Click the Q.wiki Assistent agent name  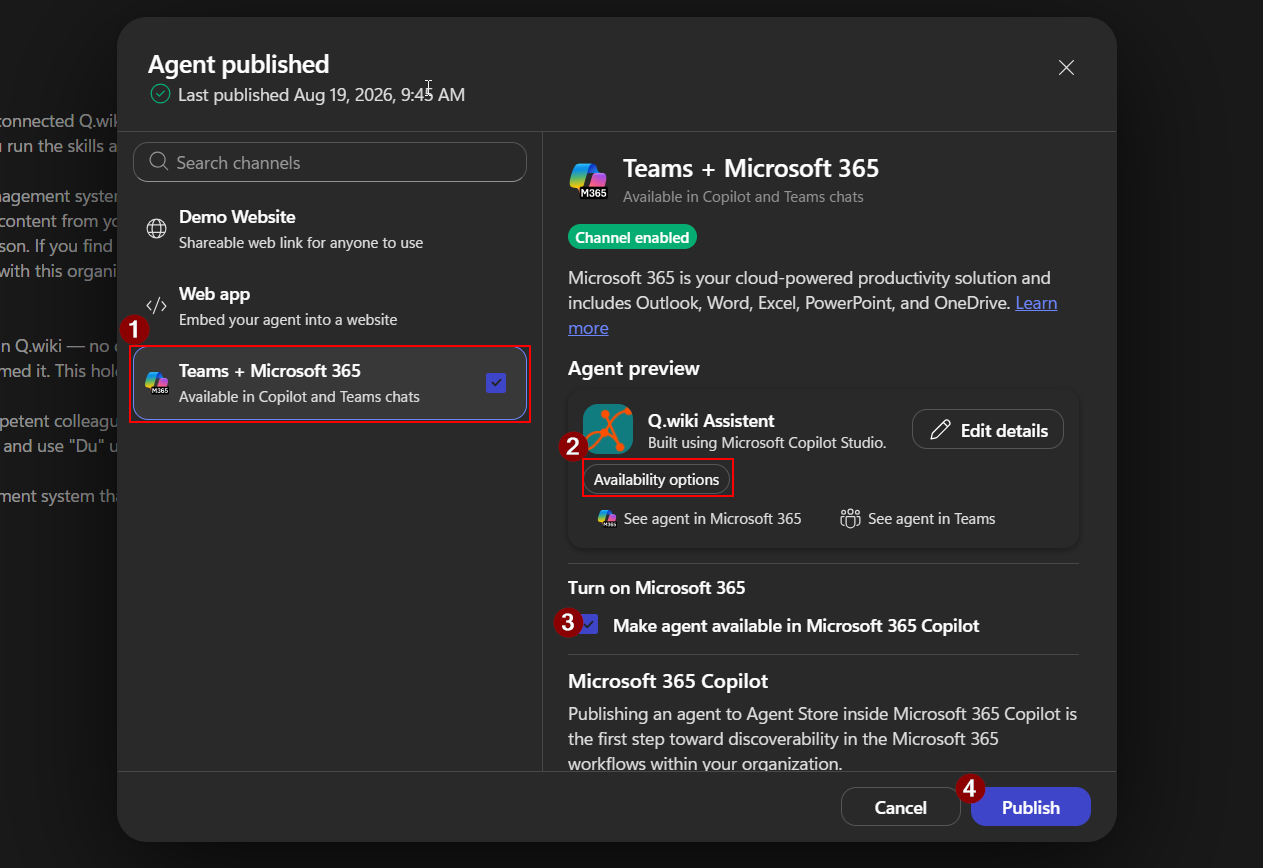click(x=711, y=420)
